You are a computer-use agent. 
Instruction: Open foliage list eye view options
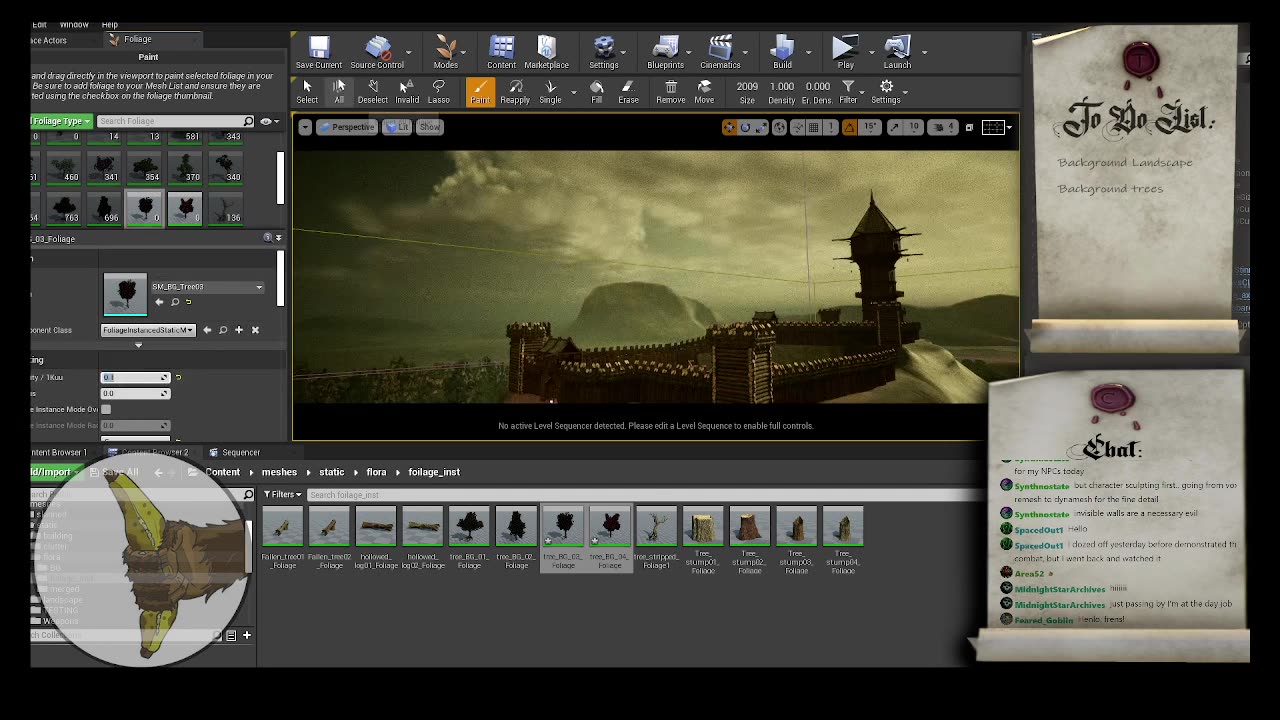[267, 121]
